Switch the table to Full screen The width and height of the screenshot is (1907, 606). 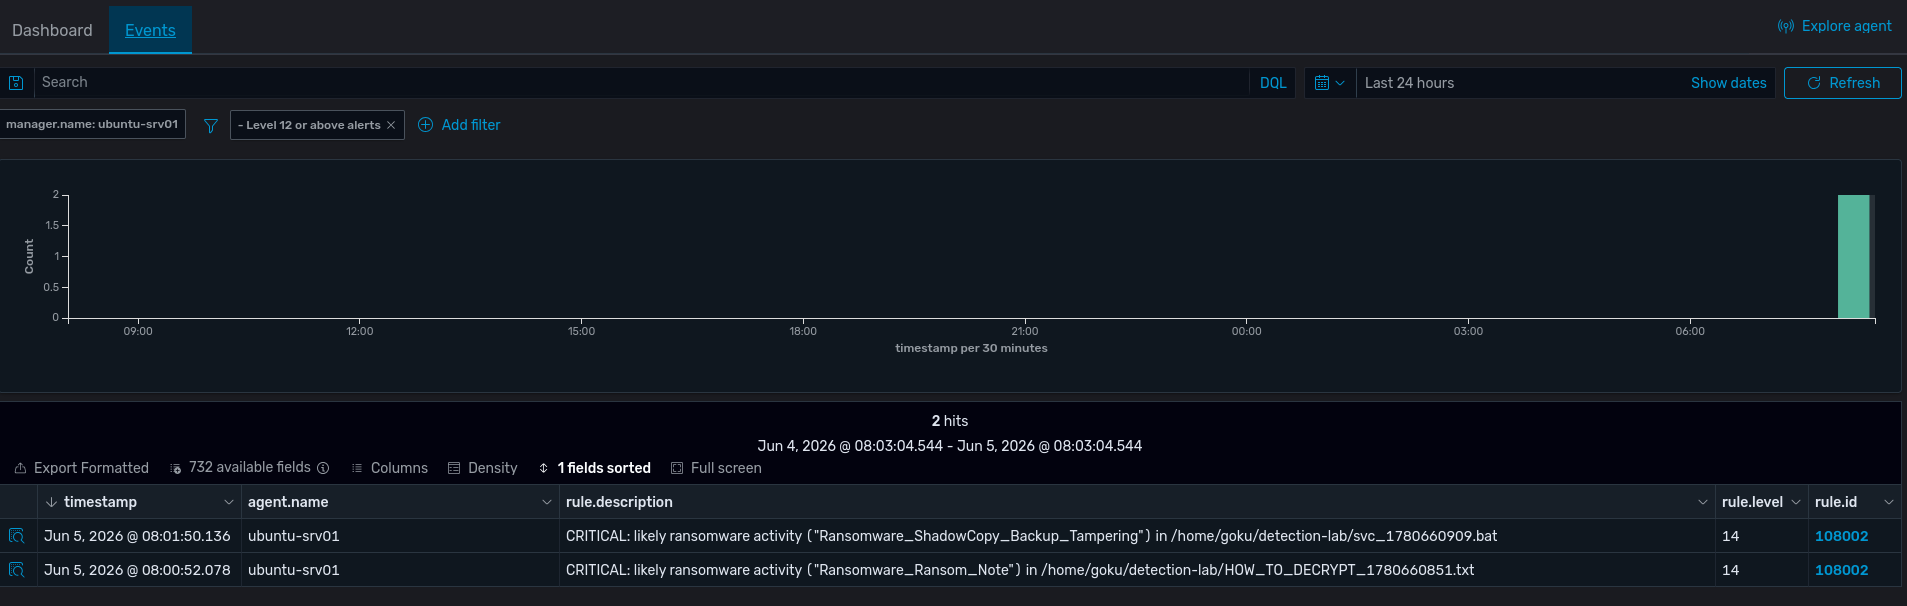tap(716, 468)
